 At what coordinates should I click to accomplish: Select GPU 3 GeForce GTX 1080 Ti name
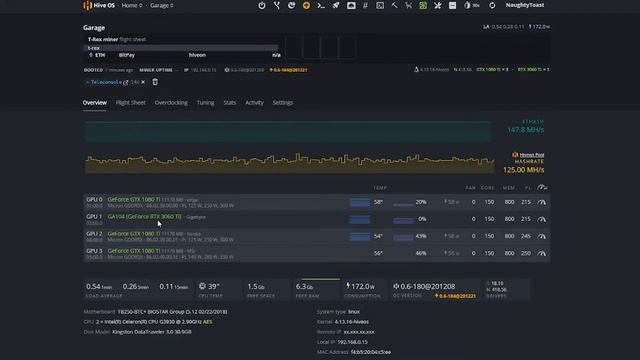133,251
